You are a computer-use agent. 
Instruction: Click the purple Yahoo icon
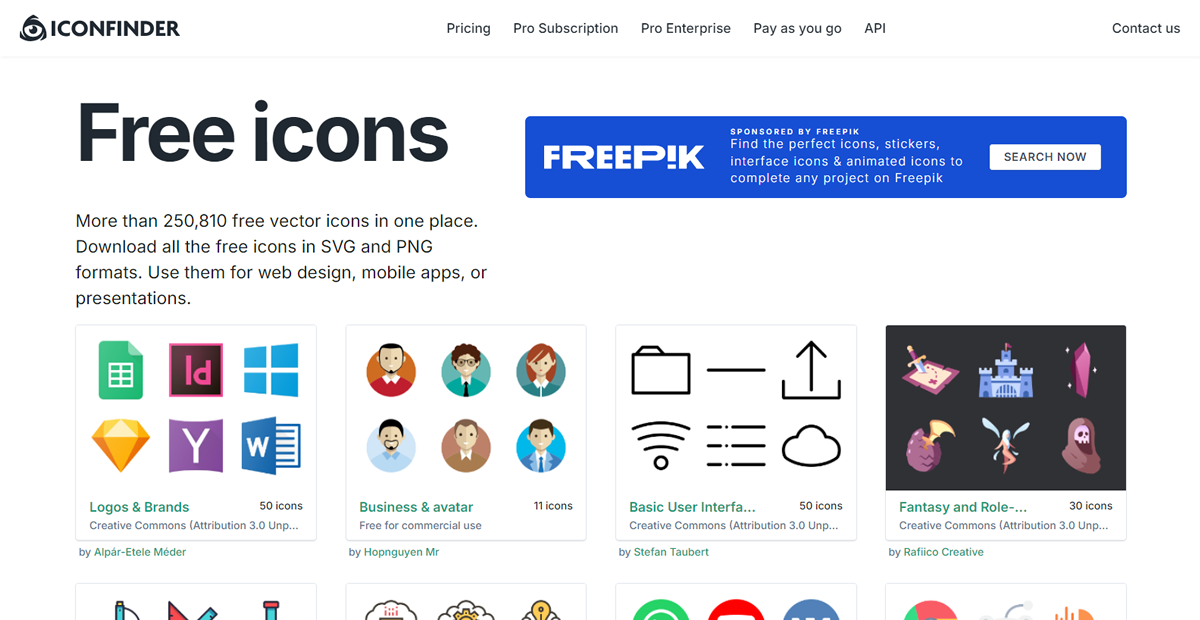(x=196, y=445)
